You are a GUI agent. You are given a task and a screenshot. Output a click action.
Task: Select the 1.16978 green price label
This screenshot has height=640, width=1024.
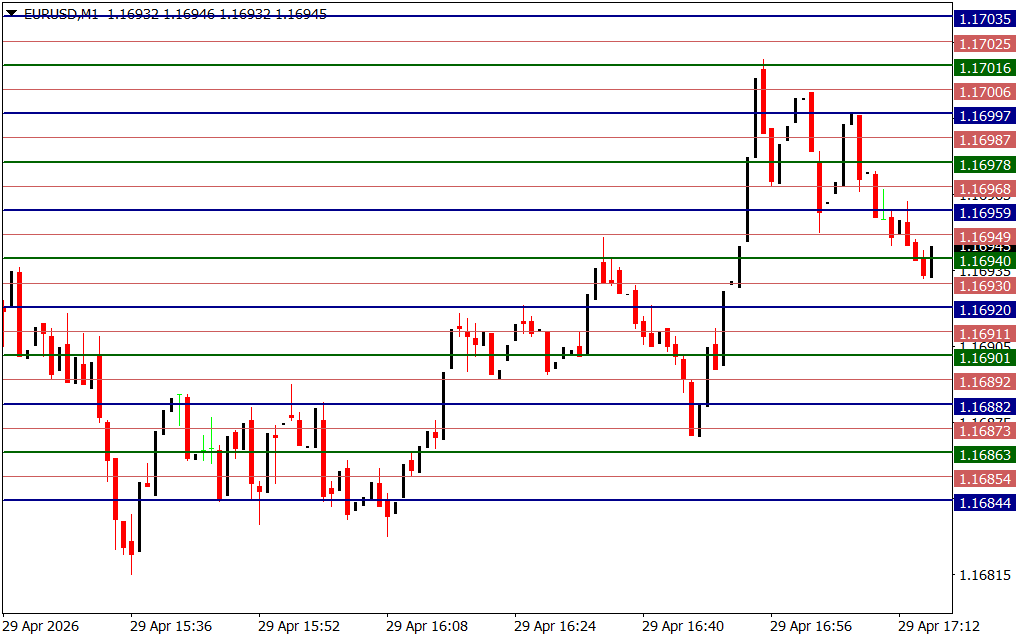[985, 165]
